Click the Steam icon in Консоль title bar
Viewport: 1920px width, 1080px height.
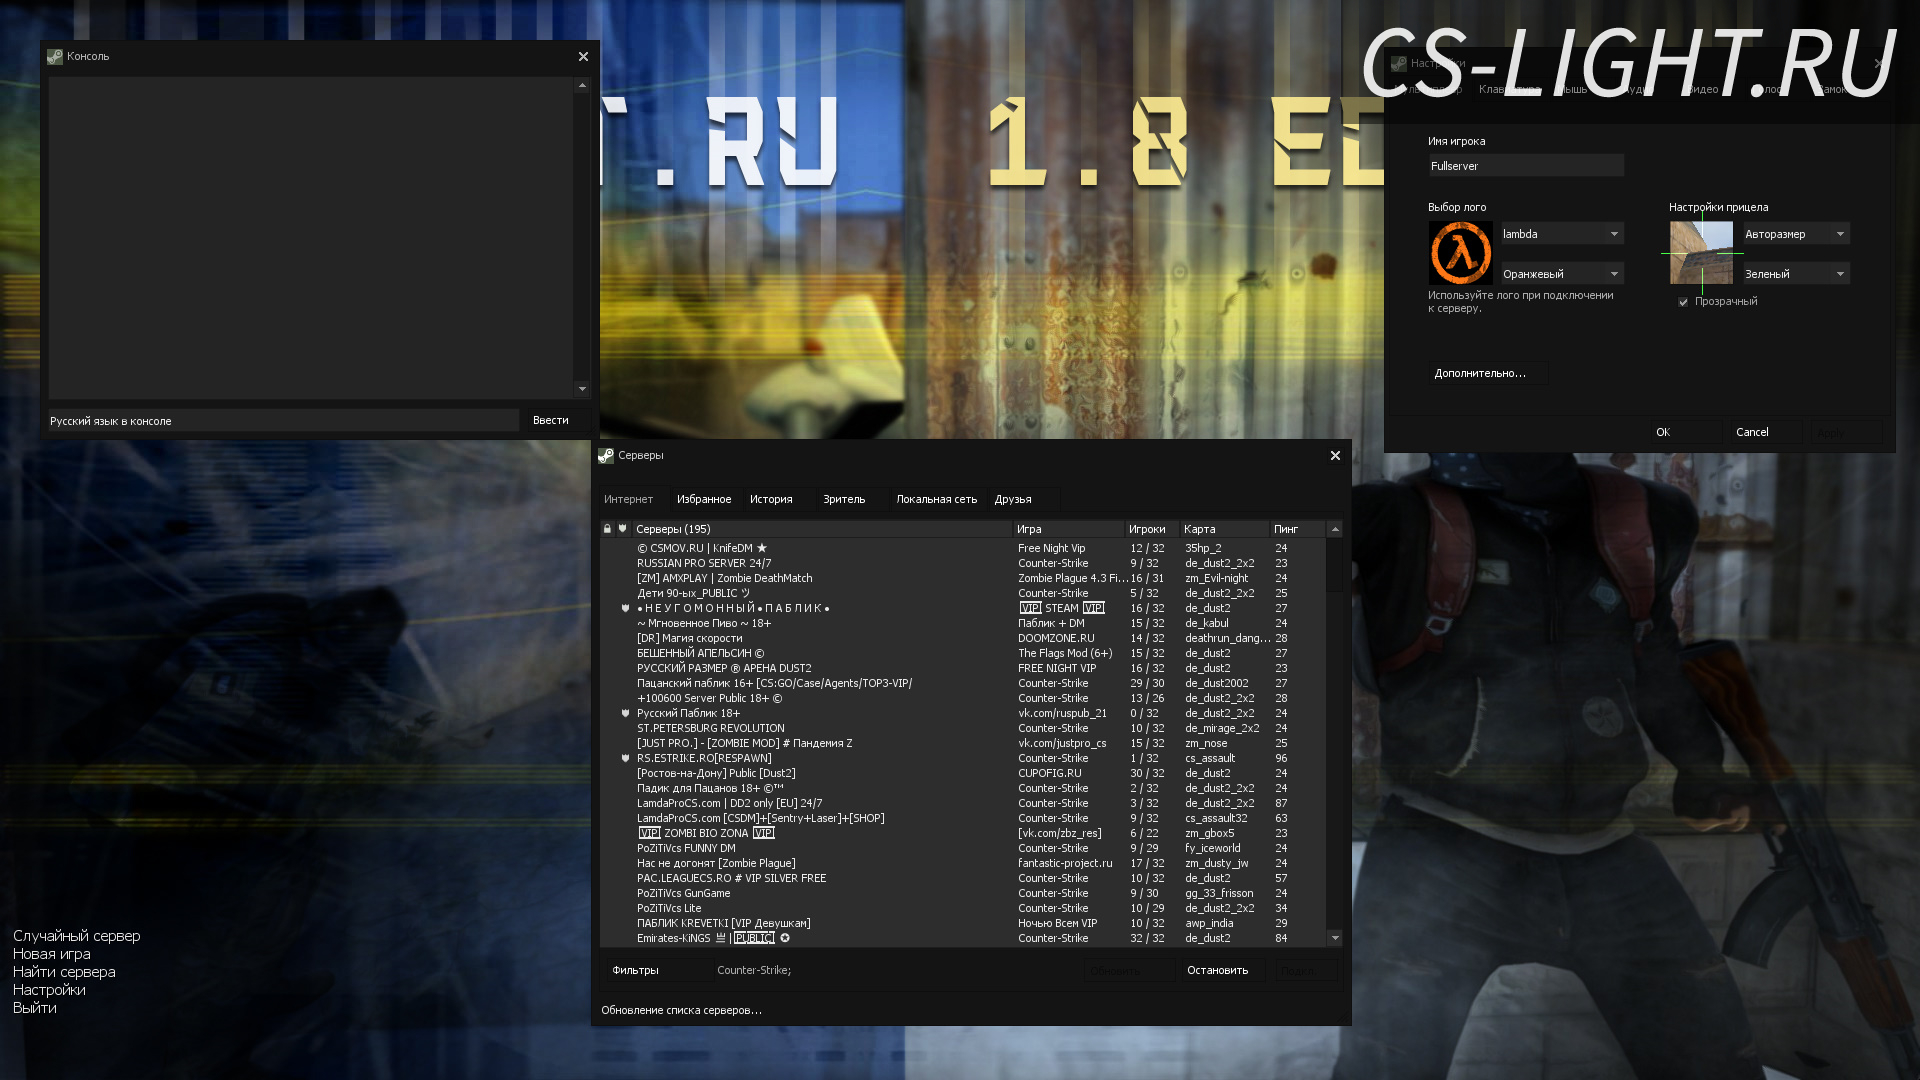point(55,57)
